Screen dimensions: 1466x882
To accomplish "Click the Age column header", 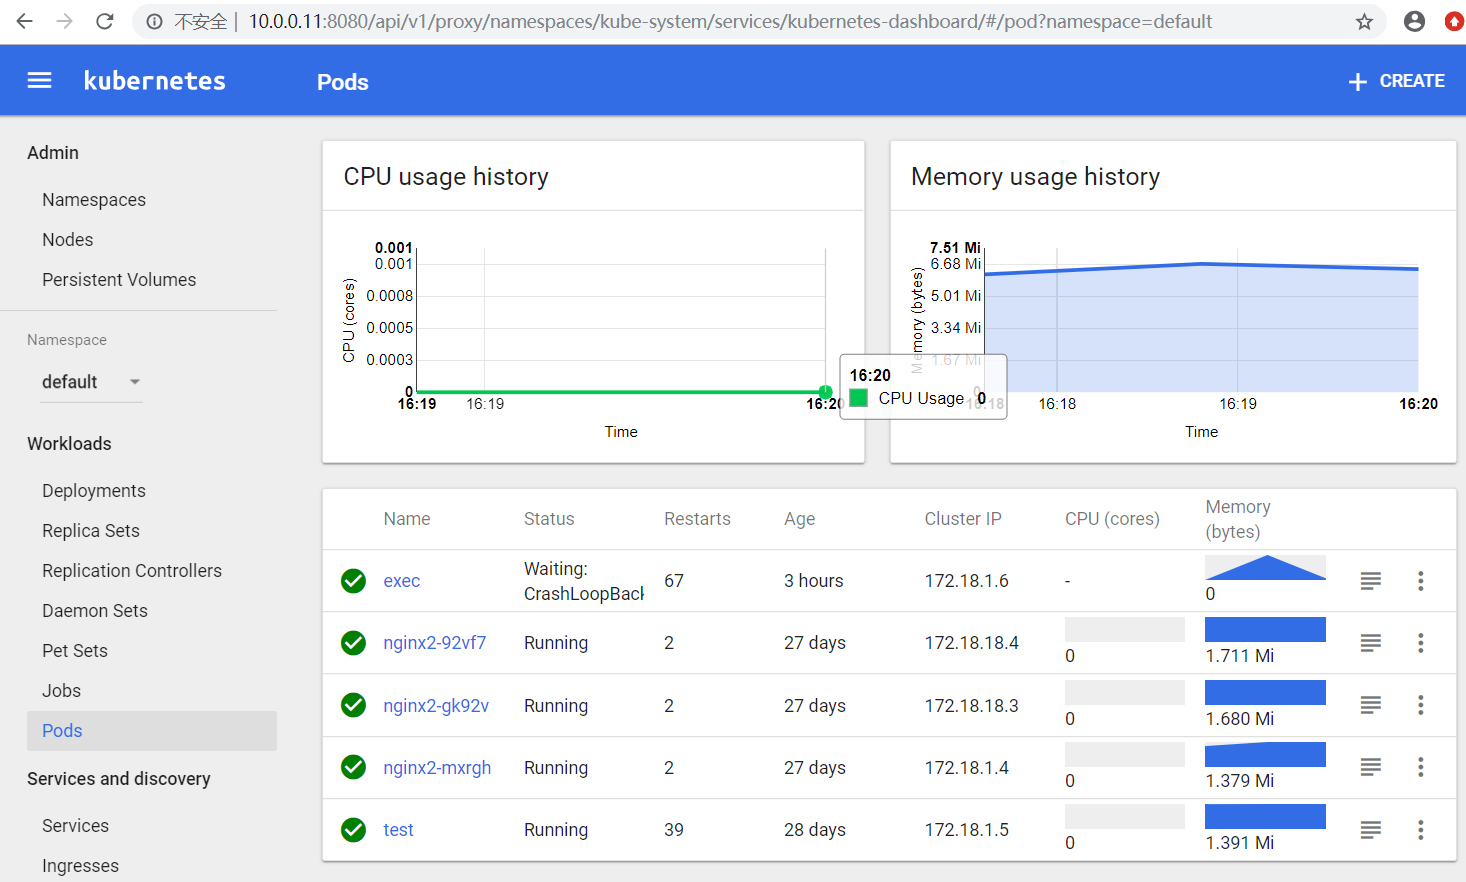I will 799,519.
